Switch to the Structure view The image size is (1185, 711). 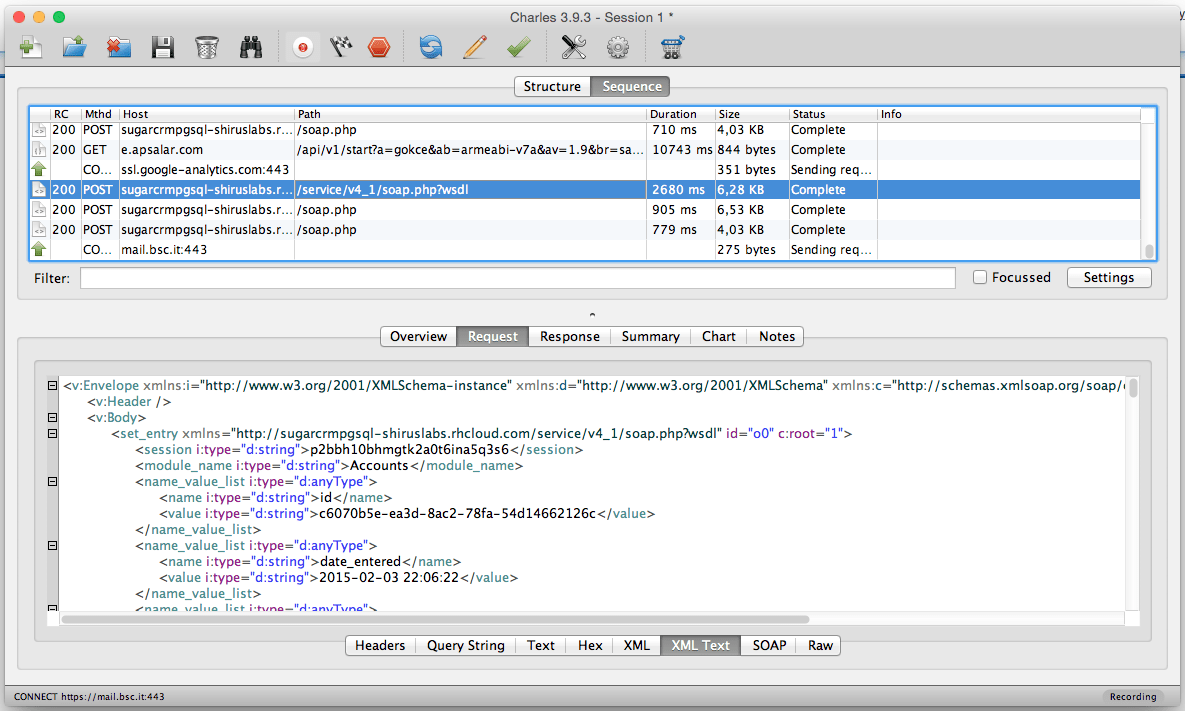coord(552,86)
